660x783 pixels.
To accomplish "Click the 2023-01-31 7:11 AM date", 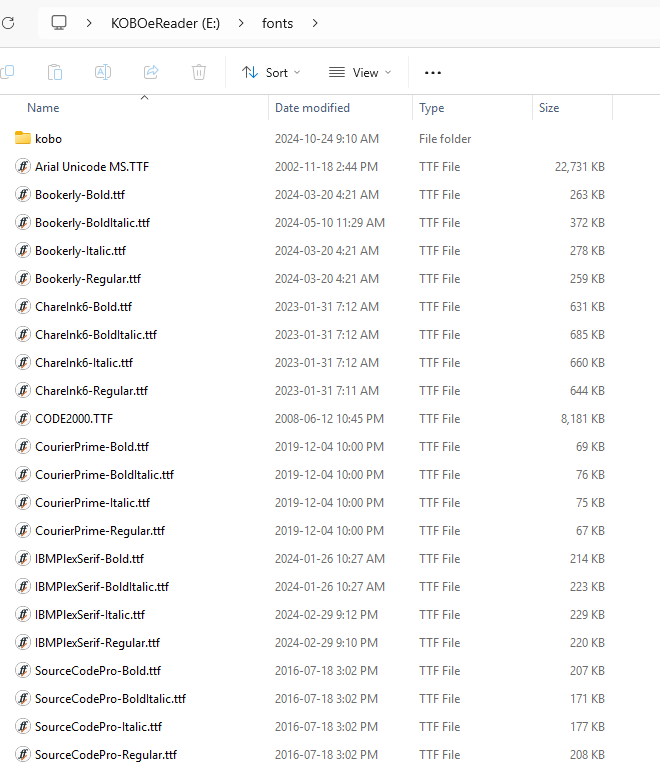I will pyautogui.click(x=327, y=391).
